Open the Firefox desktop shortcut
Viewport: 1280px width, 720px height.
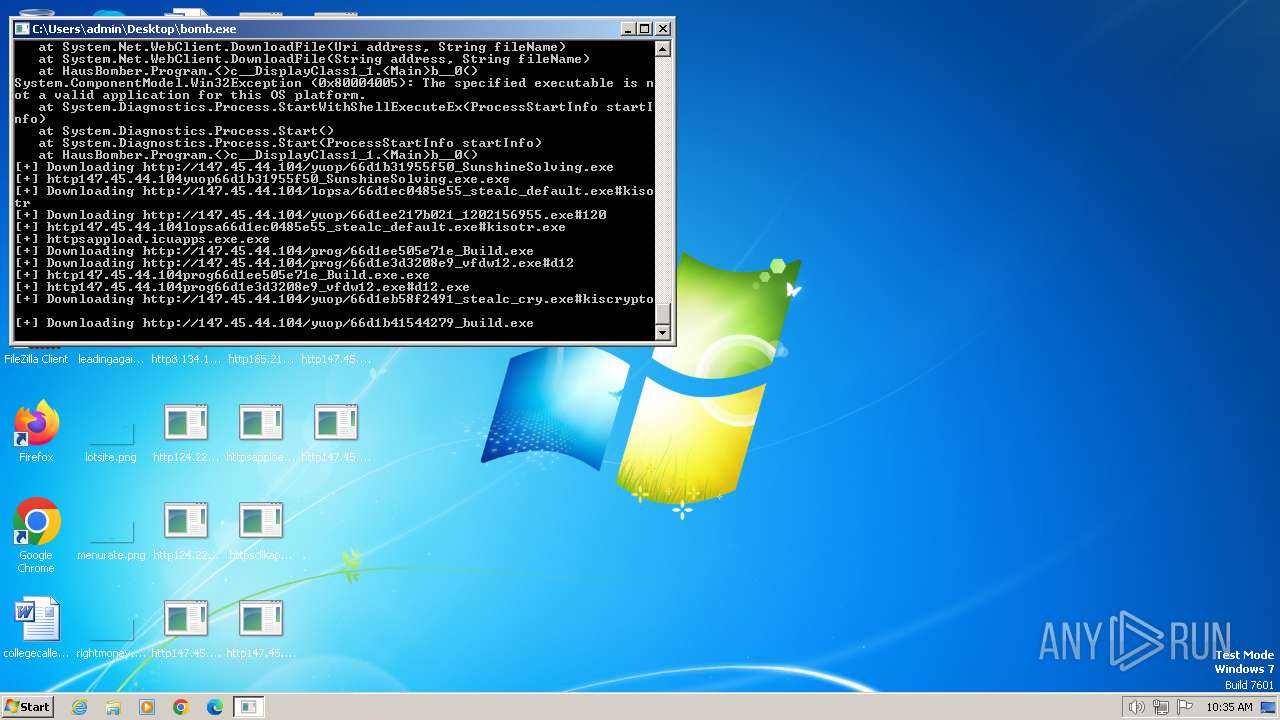(36, 431)
